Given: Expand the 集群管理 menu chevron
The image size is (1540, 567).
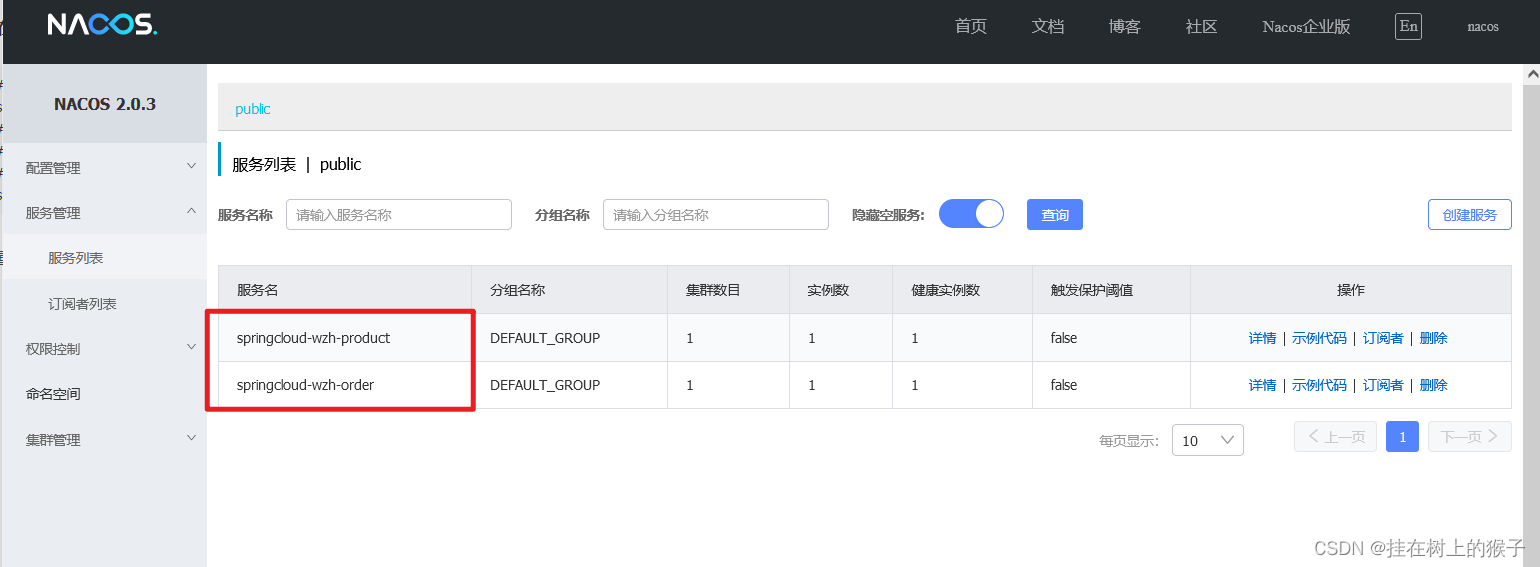Looking at the screenshot, I should [x=192, y=438].
